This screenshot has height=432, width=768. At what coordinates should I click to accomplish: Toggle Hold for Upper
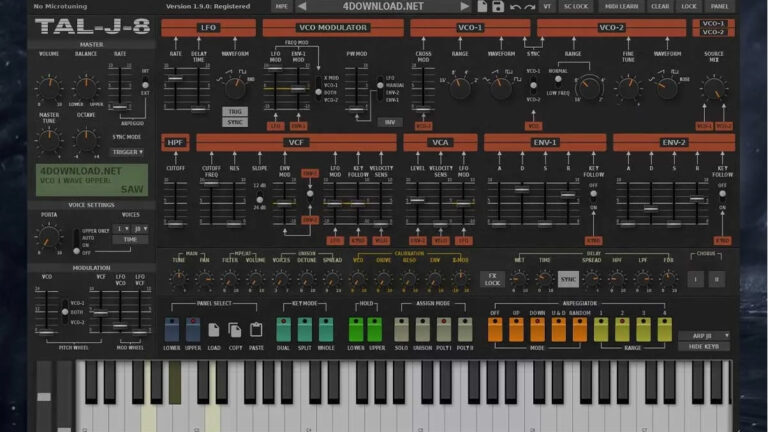pos(375,329)
